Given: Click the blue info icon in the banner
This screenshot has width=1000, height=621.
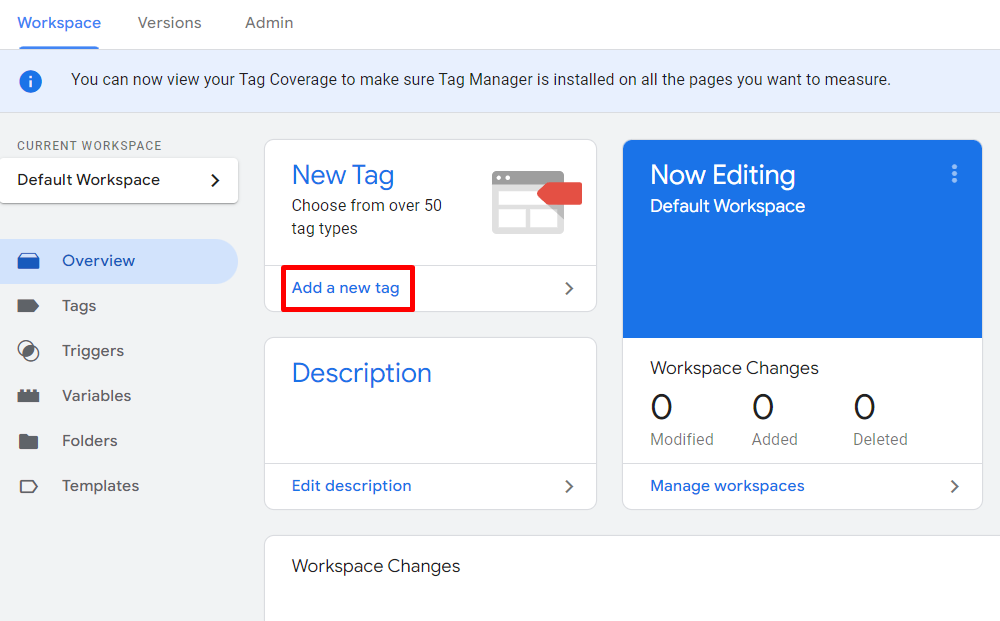Looking at the screenshot, I should coord(30,81).
